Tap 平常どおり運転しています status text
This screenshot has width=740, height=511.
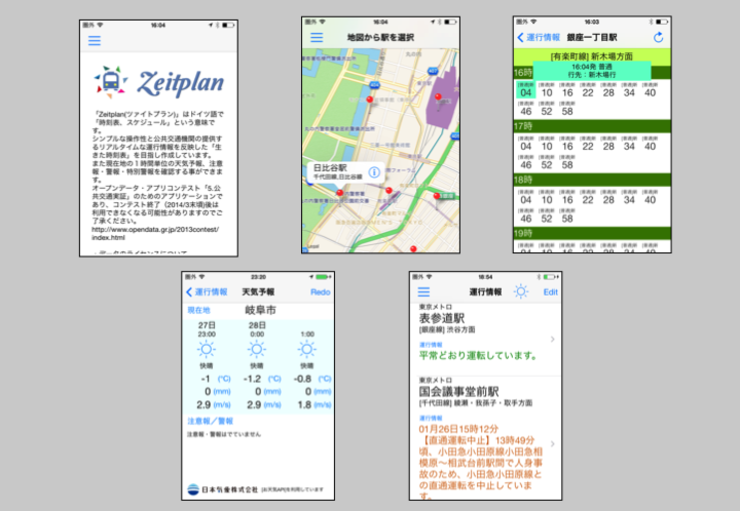coord(478,355)
